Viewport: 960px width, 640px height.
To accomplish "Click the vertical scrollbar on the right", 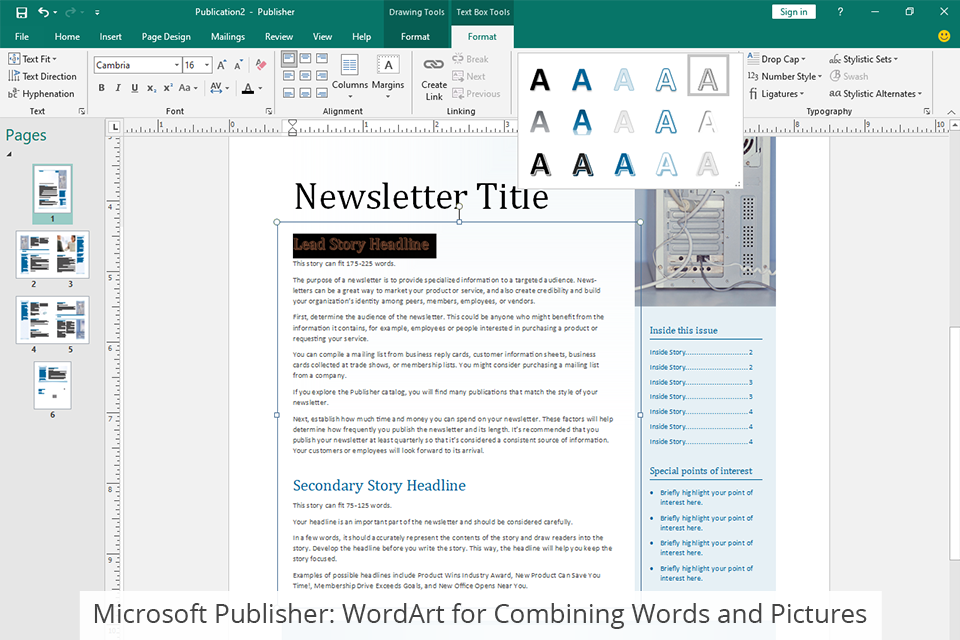I will (954, 443).
